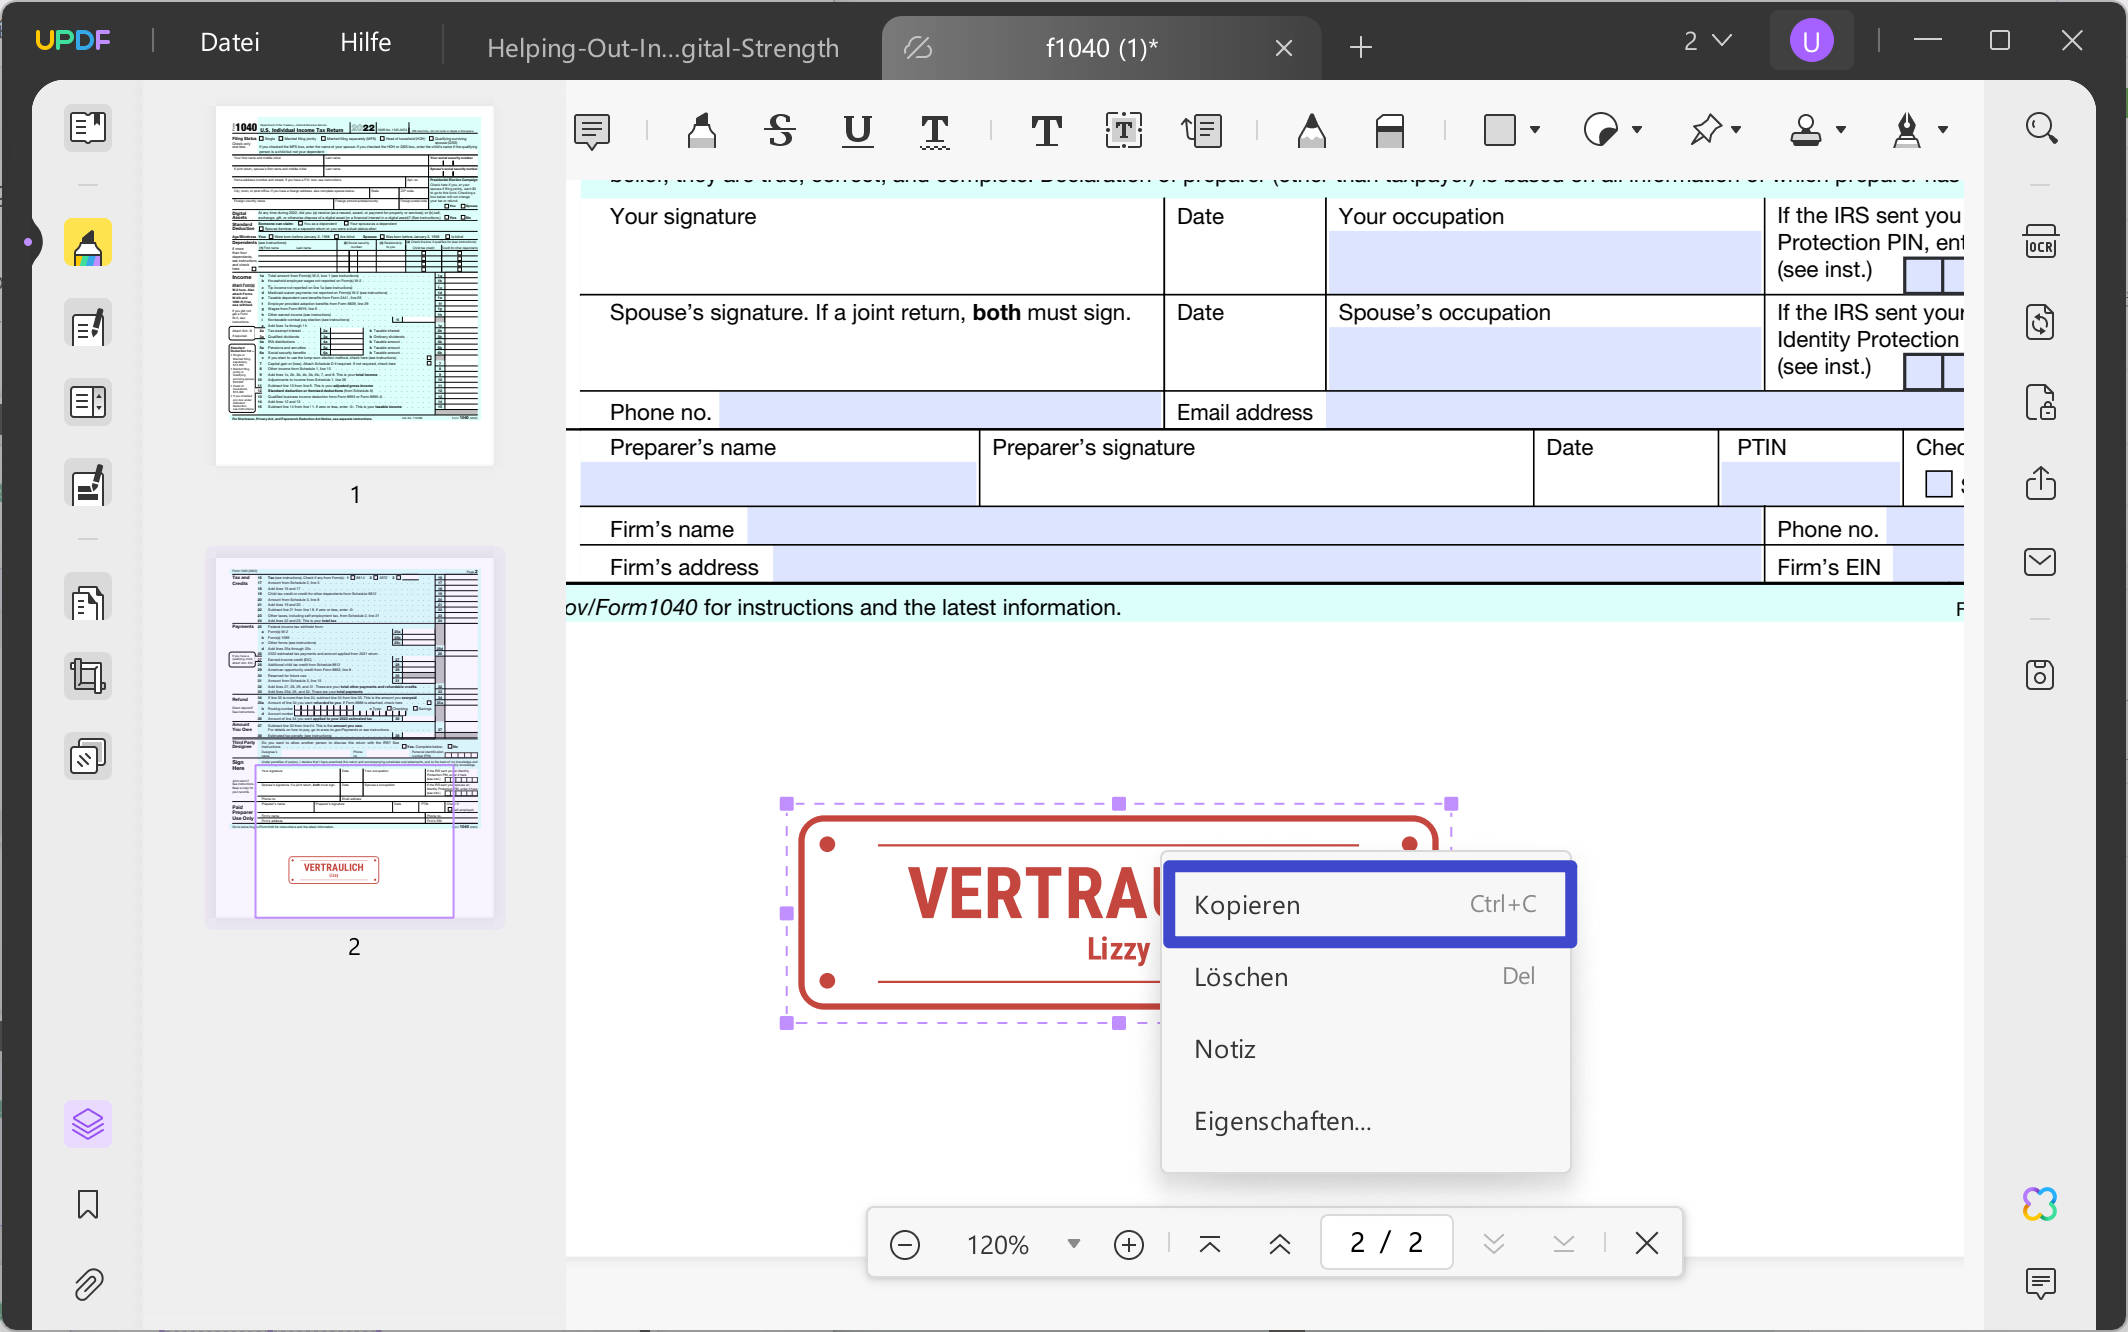The image size is (2128, 1332).
Task: Select page 1 thumbnail
Action: 354,285
